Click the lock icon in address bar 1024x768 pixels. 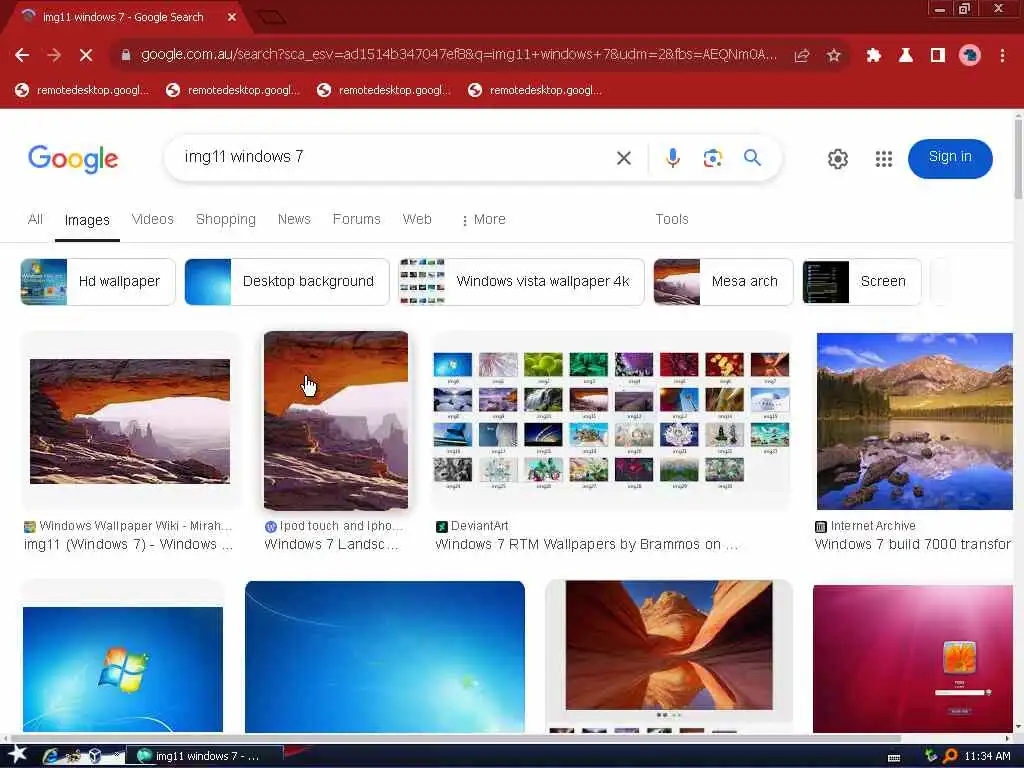pos(126,56)
